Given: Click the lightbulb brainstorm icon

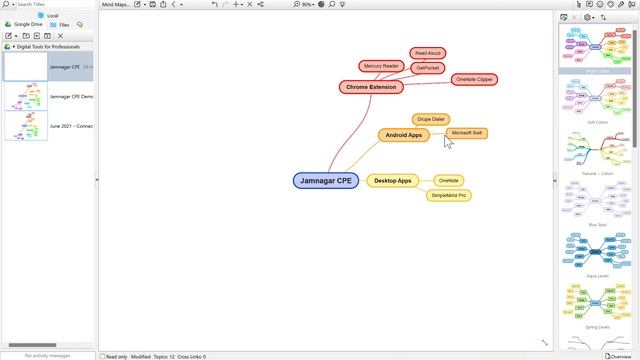Looking at the screenshot, I should [342, 4].
